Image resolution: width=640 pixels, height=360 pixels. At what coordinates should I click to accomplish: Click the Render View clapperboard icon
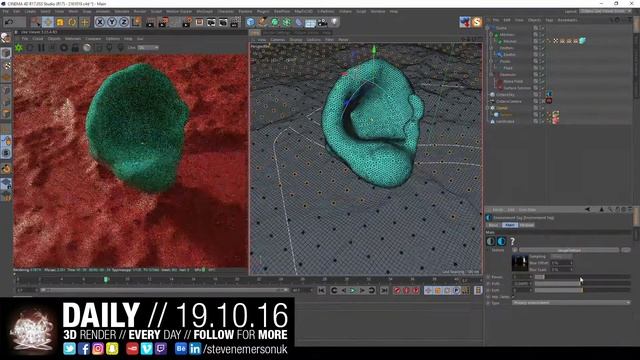tap(150, 22)
